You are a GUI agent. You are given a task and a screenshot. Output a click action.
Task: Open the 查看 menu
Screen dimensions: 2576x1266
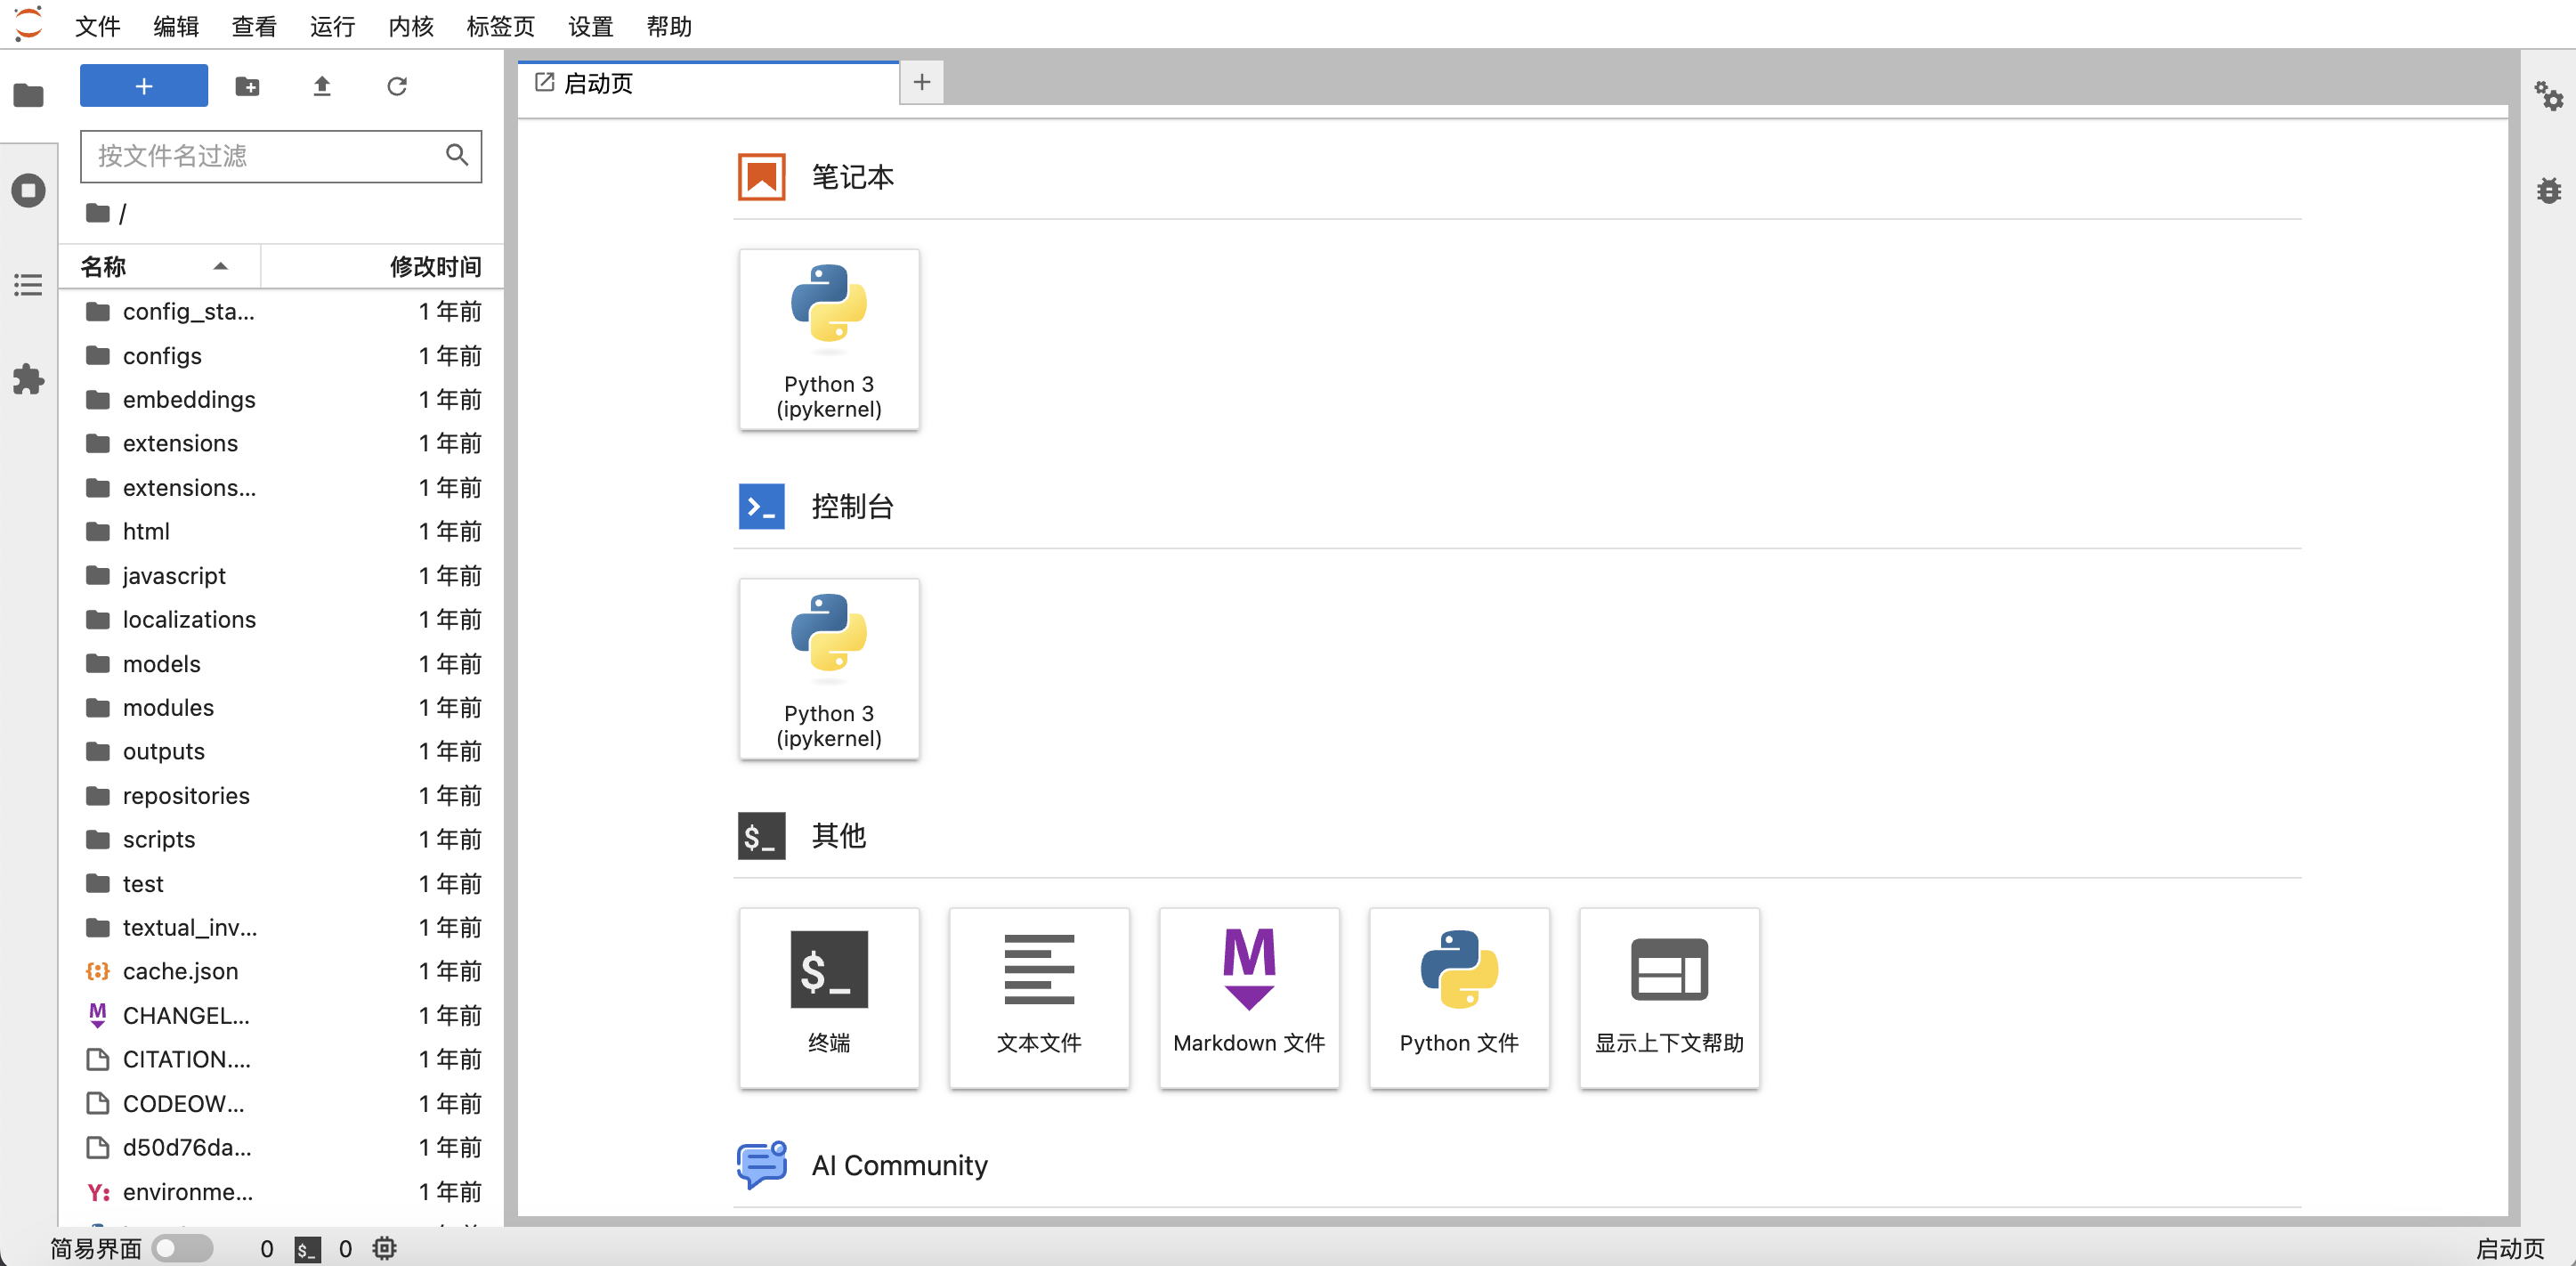[x=254, y=26]
